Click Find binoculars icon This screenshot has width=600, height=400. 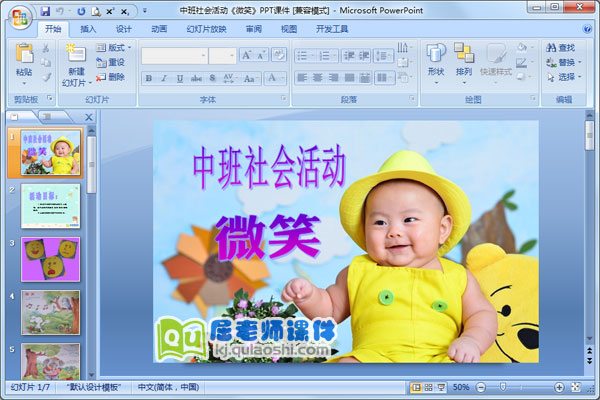[551, 48]
